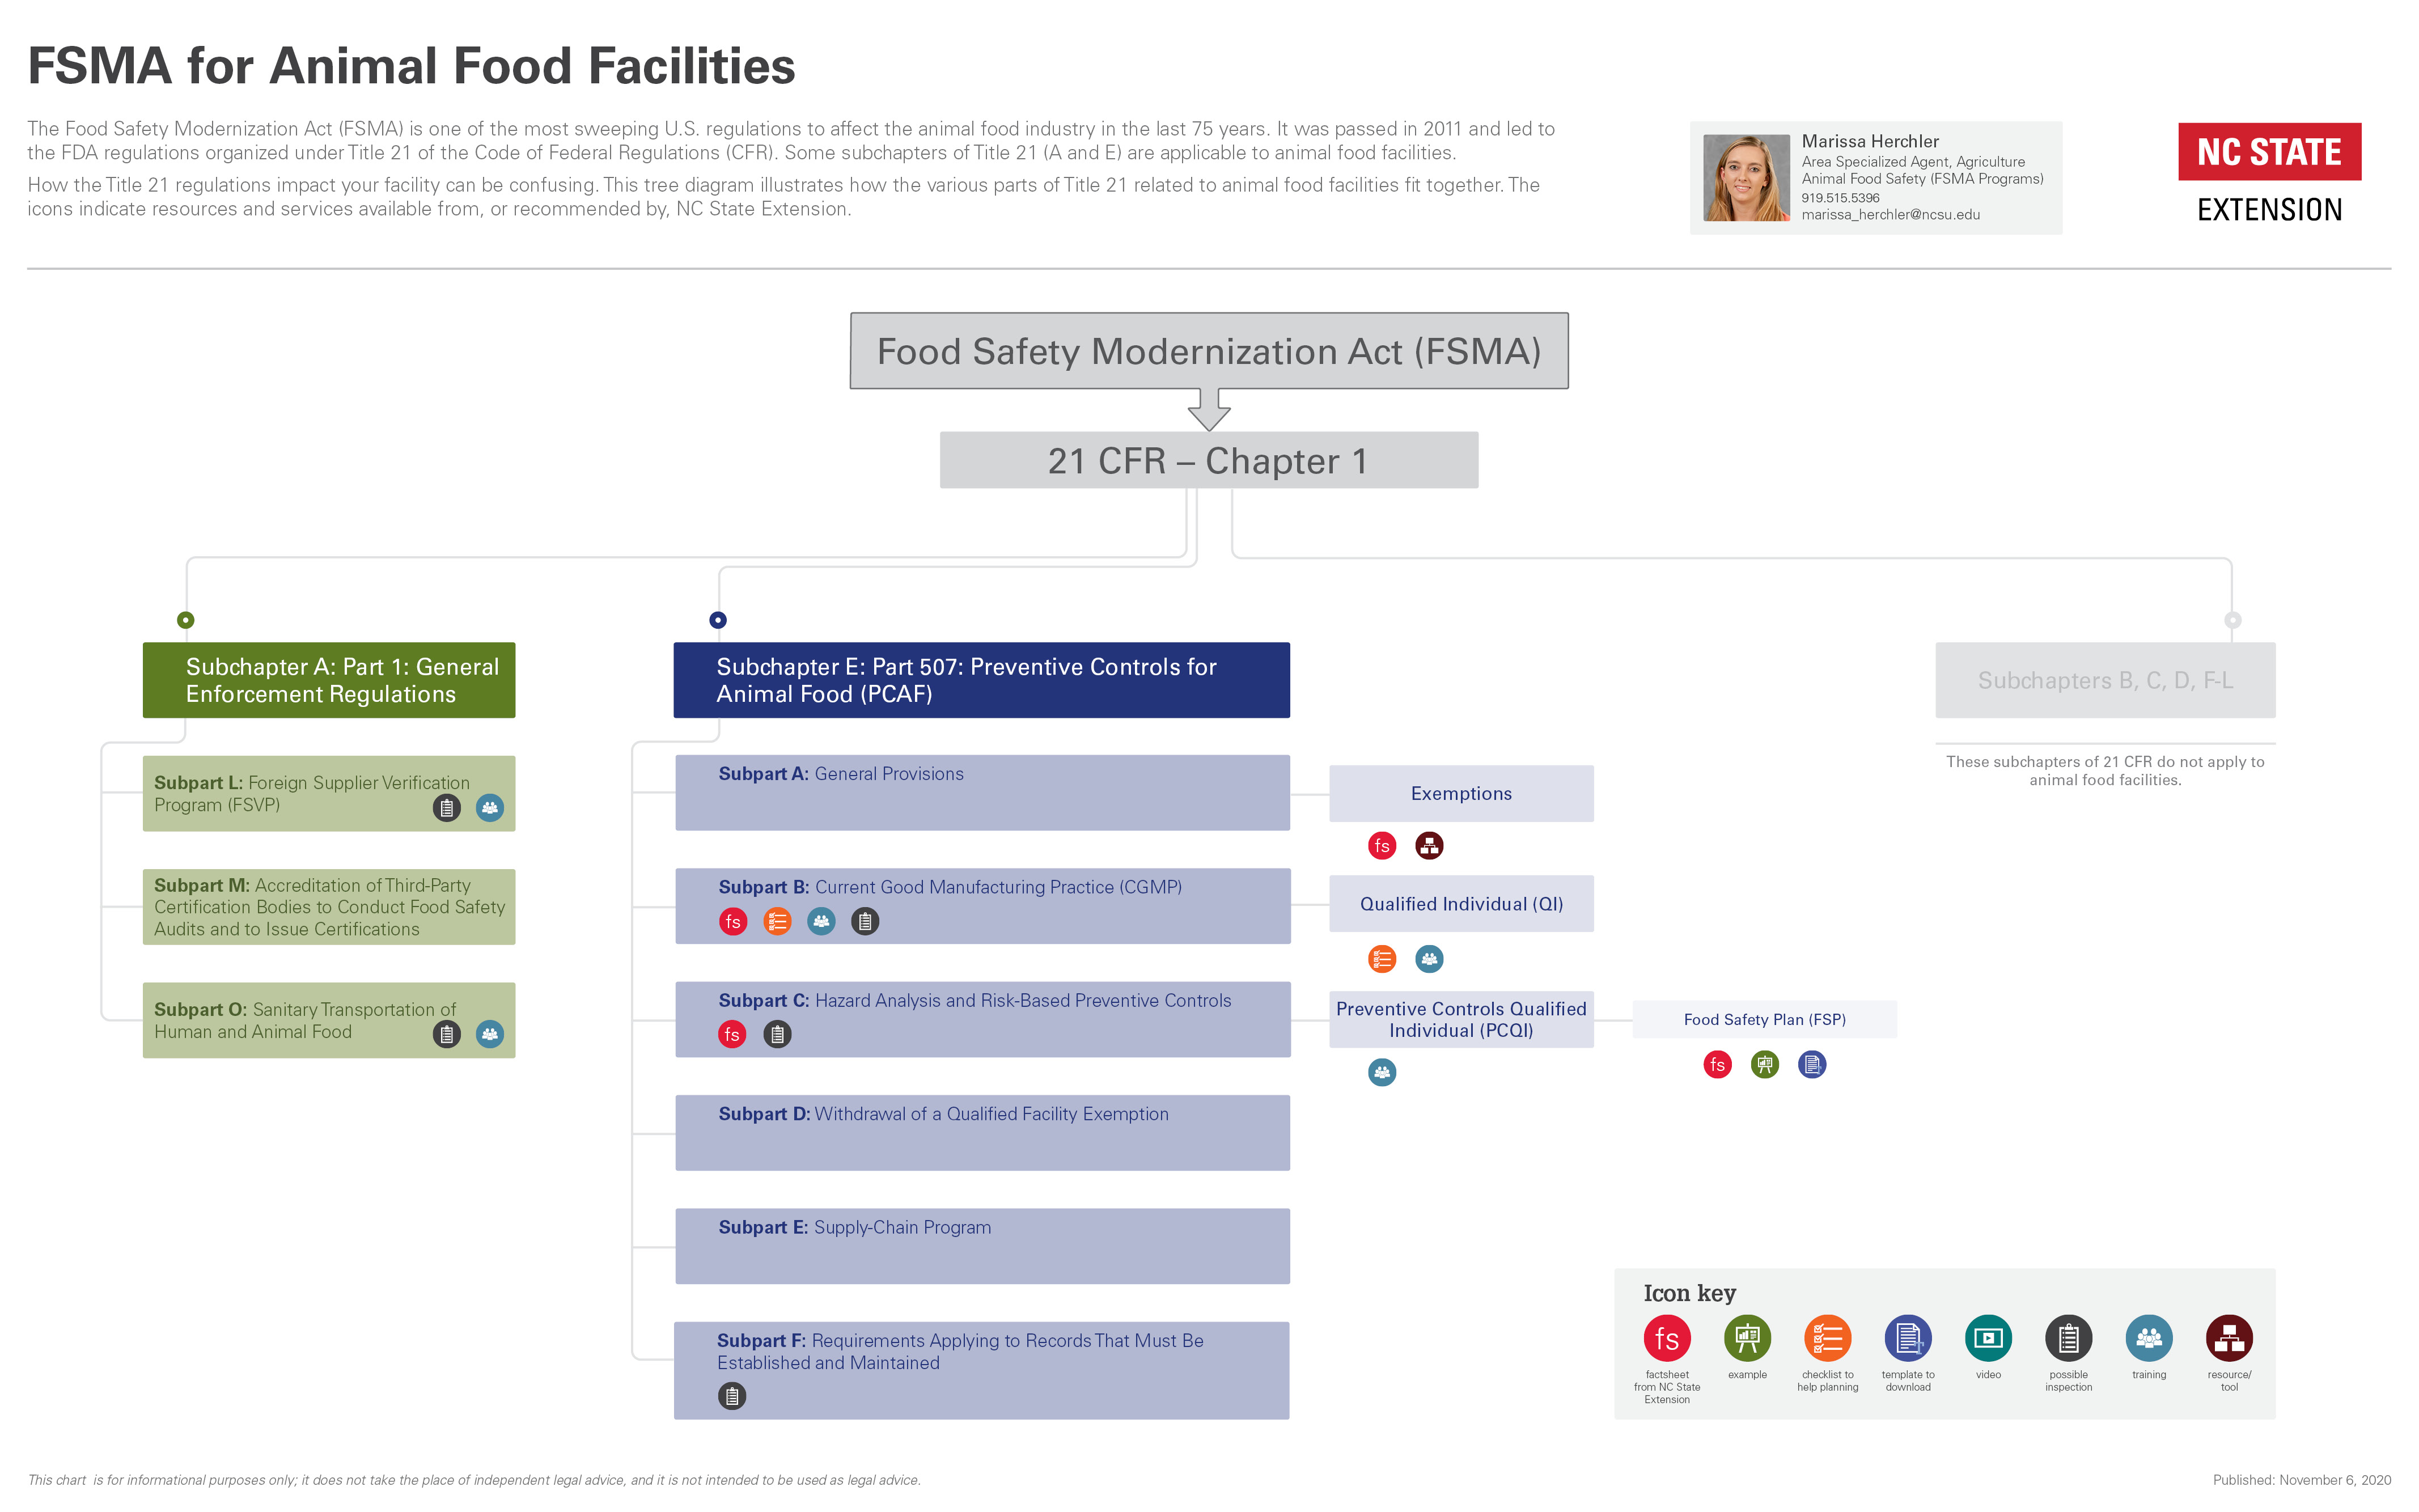Click the training icon under PCQI box
2419x1512 pixels.
[1381, 1073]
